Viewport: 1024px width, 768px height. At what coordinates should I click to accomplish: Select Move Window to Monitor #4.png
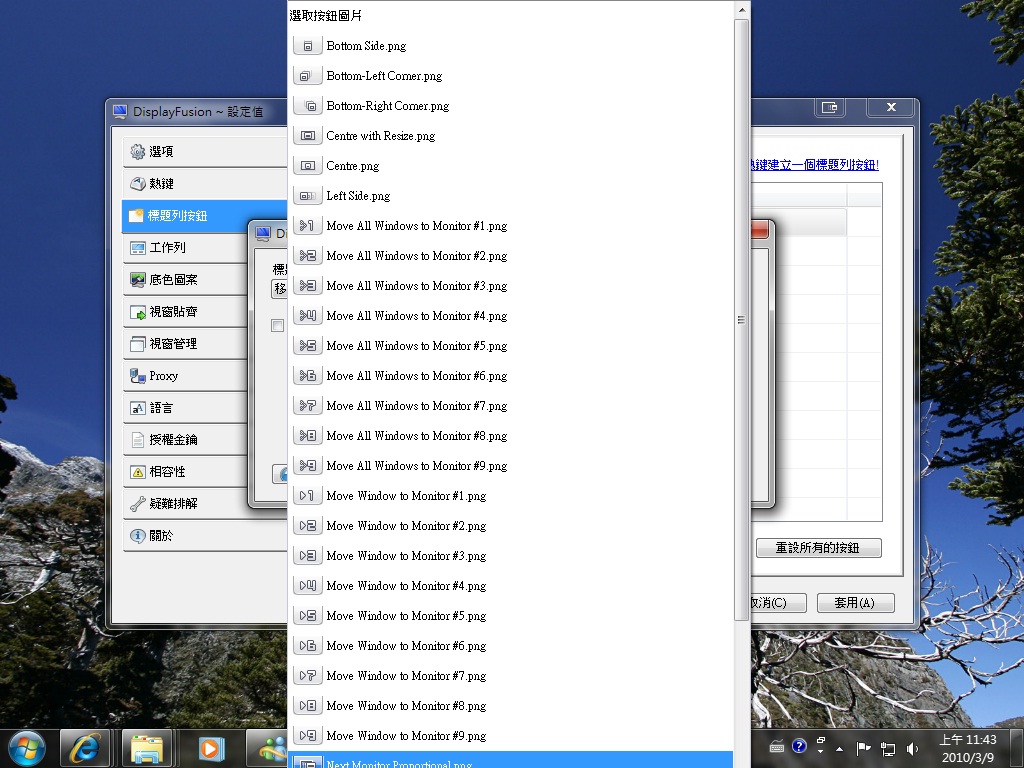(406, 586)
